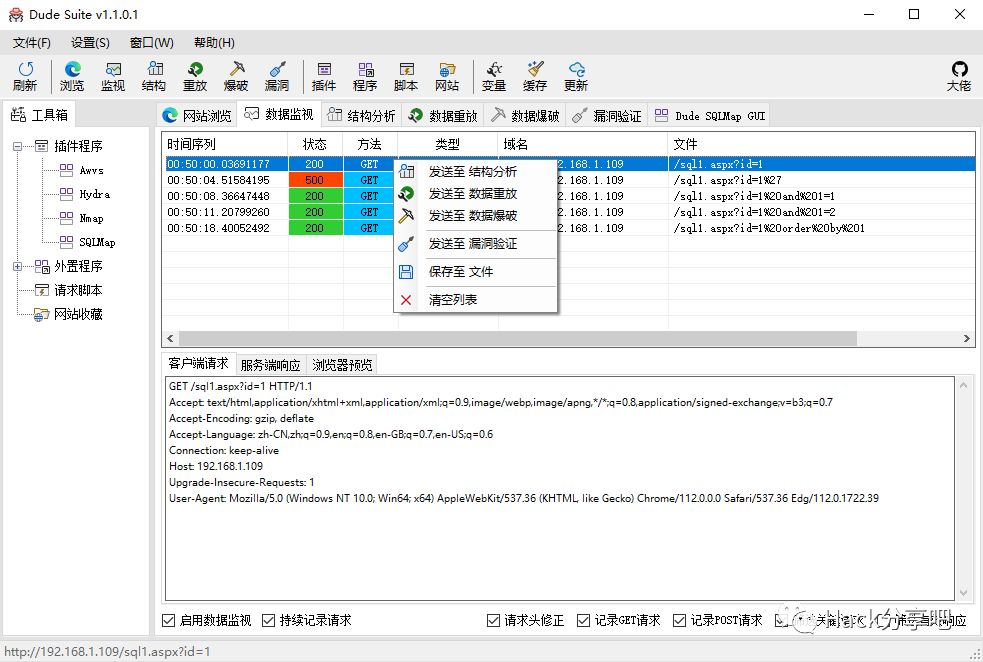Open the 结构 structure toolbar icon

pyautogui.click(x=154, y=76)
